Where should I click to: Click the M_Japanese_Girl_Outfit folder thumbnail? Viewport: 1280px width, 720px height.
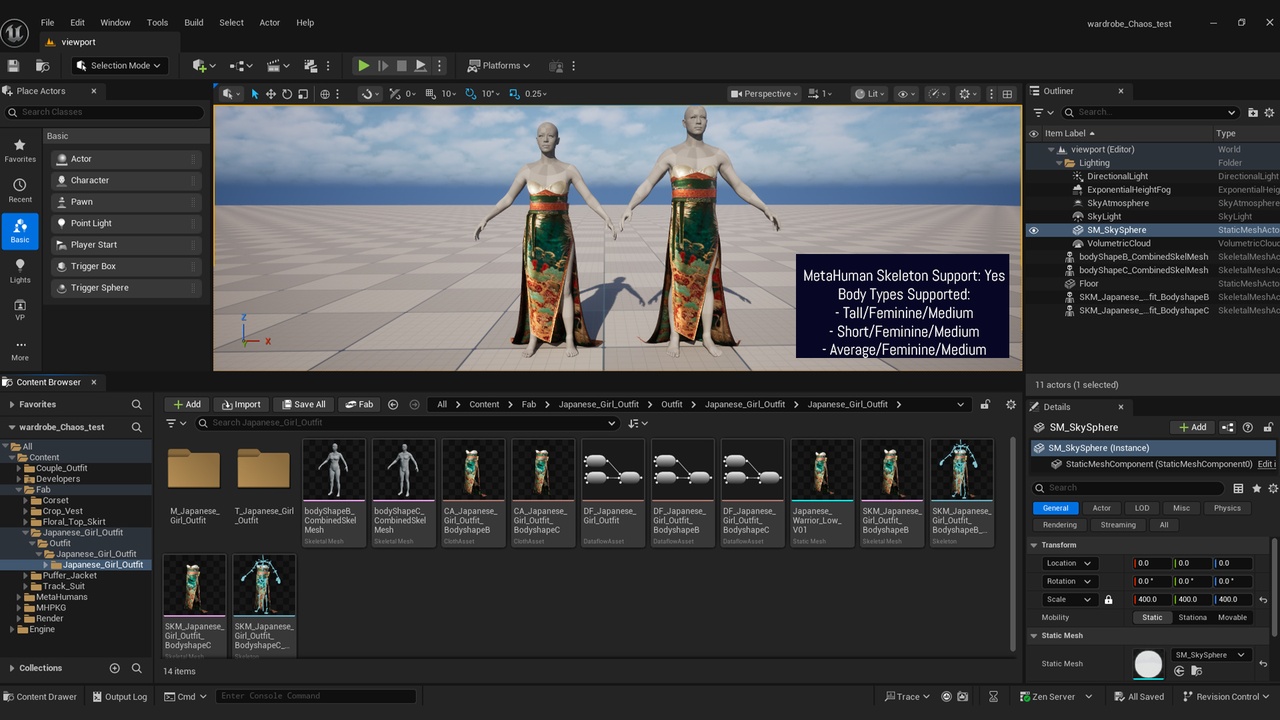(x=194, y=469)
